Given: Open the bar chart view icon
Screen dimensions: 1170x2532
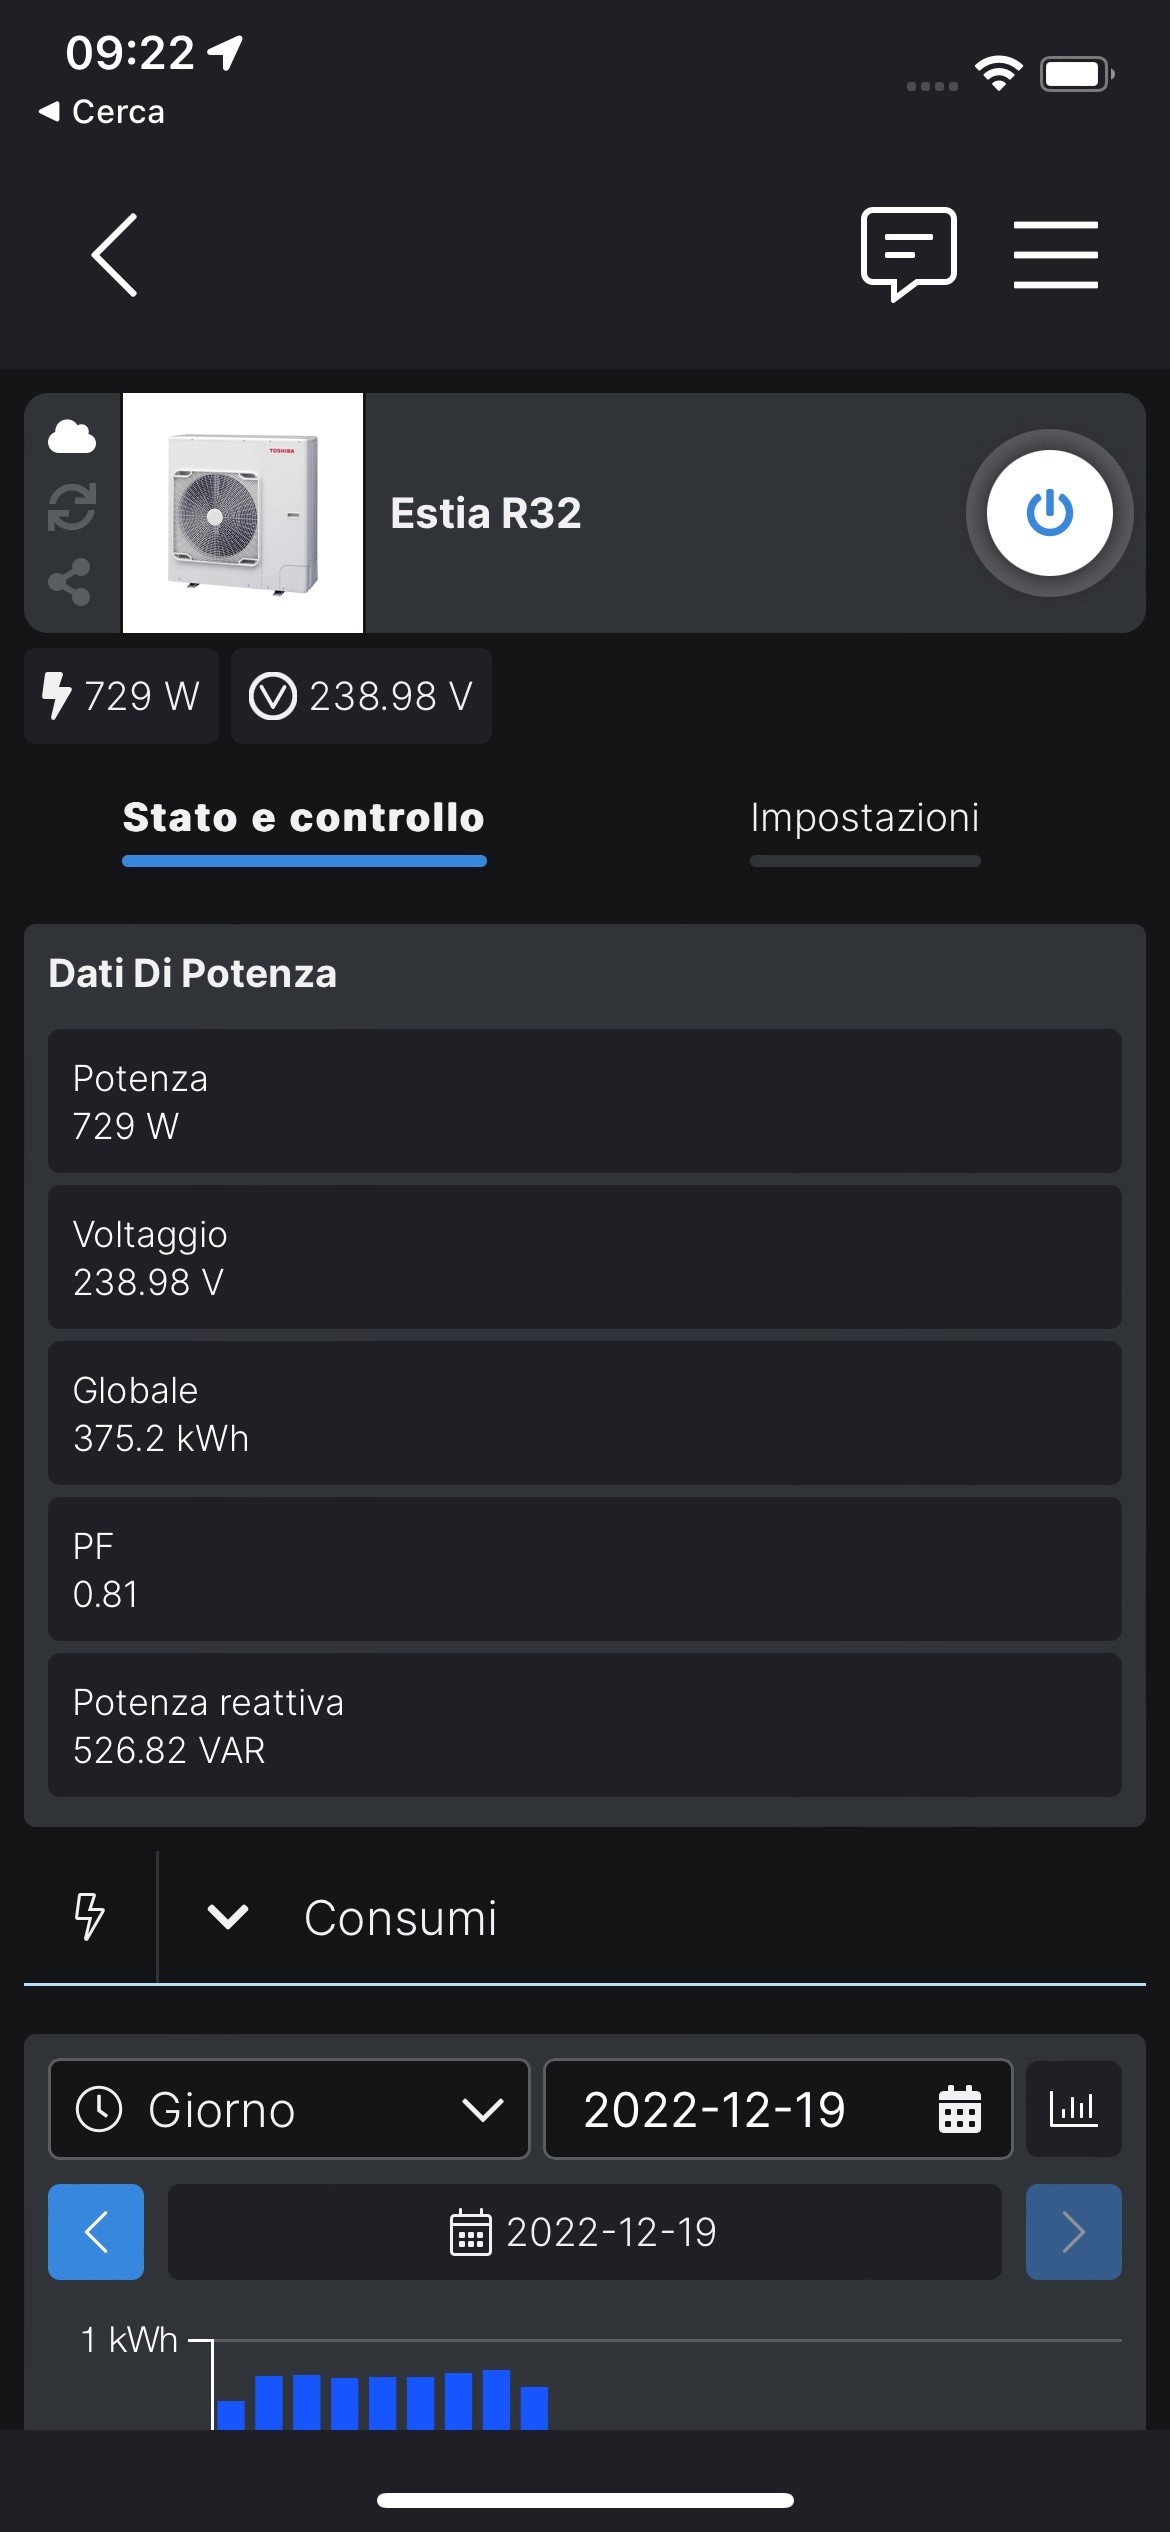Looking at the screenshot, I should [x=1073, y=2108].
